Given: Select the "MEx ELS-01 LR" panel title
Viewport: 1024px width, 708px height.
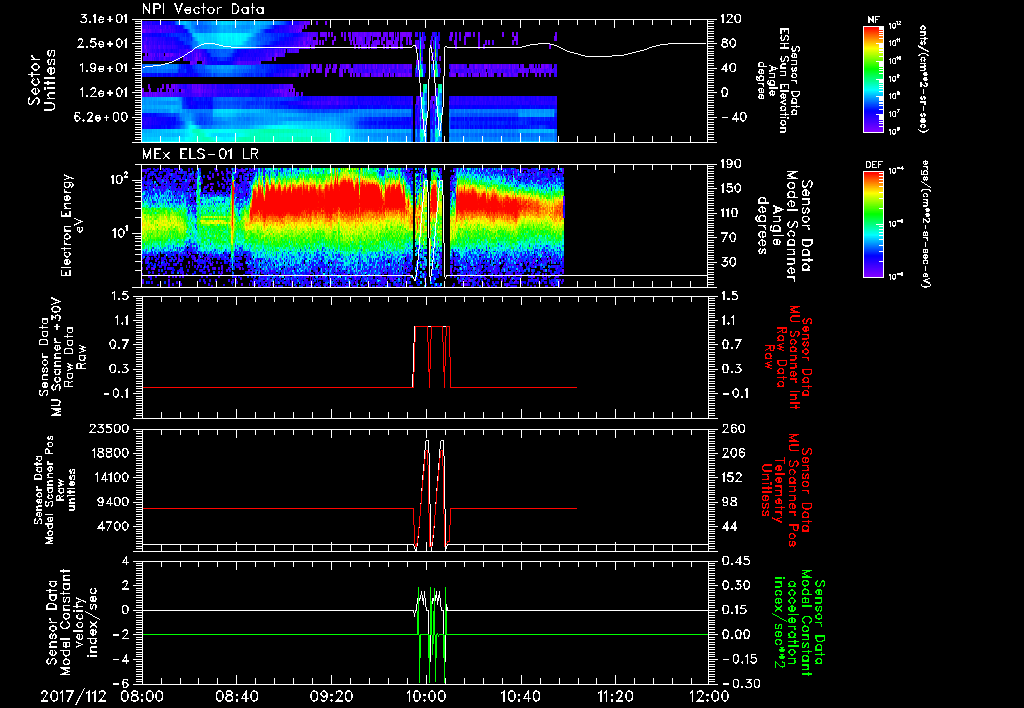Looking at the screenshot, I should coord(198,154).
